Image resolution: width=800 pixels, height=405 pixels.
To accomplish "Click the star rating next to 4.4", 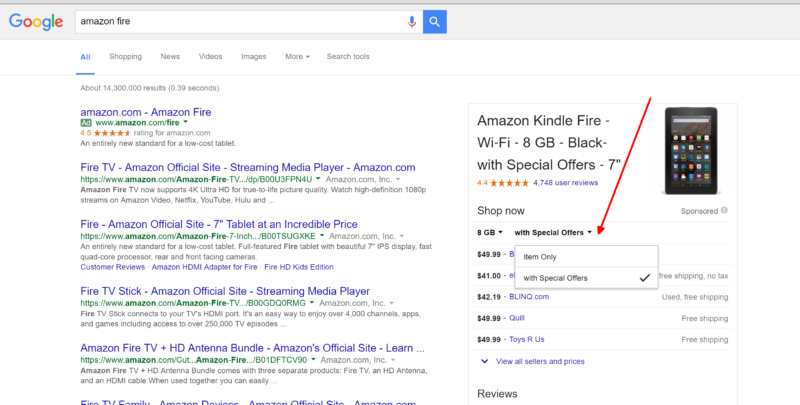I will click(x=510, y=183).
